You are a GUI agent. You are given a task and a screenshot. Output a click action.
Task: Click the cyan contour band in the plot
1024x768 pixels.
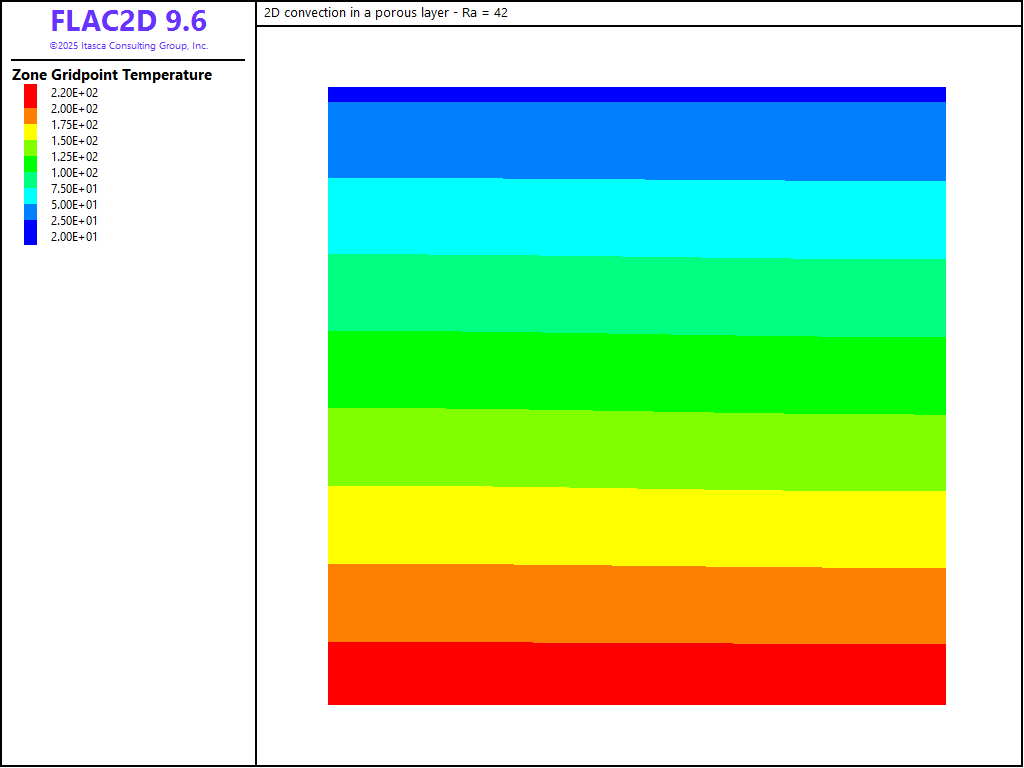point(636,217)
